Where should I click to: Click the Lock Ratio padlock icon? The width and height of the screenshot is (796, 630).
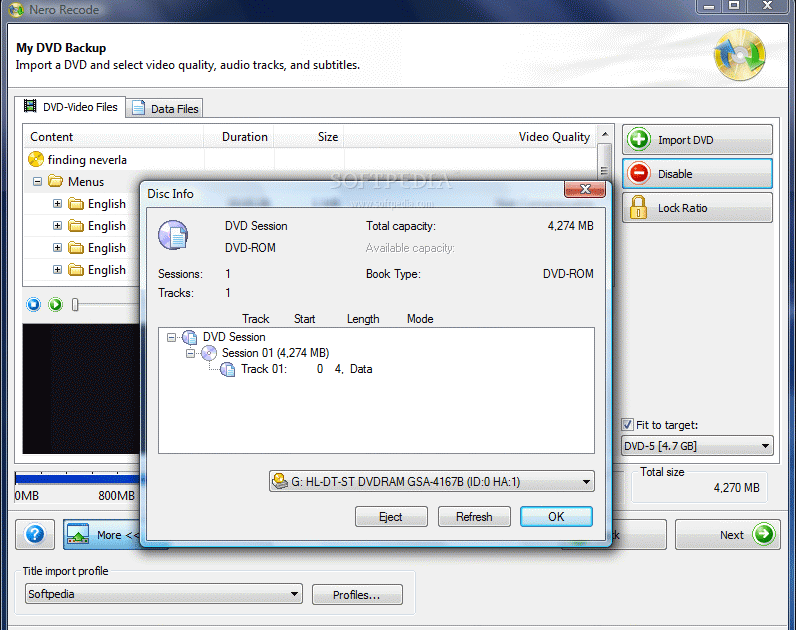click(x=638, y=208)
